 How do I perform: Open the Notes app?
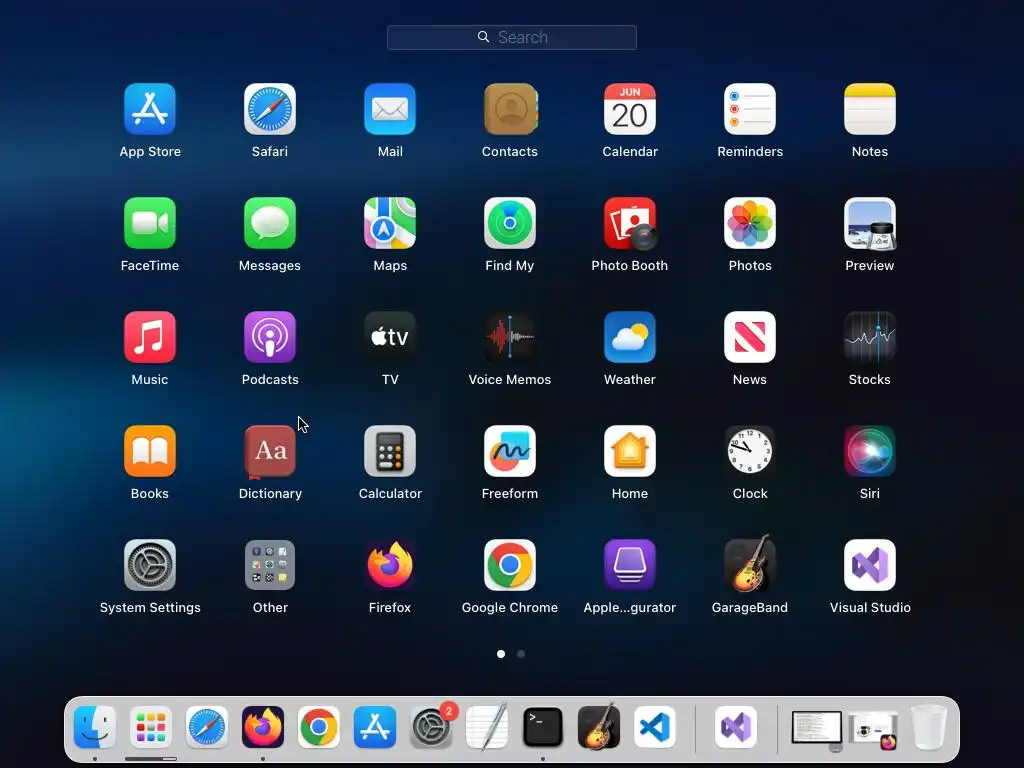click(x=870, y=109)
